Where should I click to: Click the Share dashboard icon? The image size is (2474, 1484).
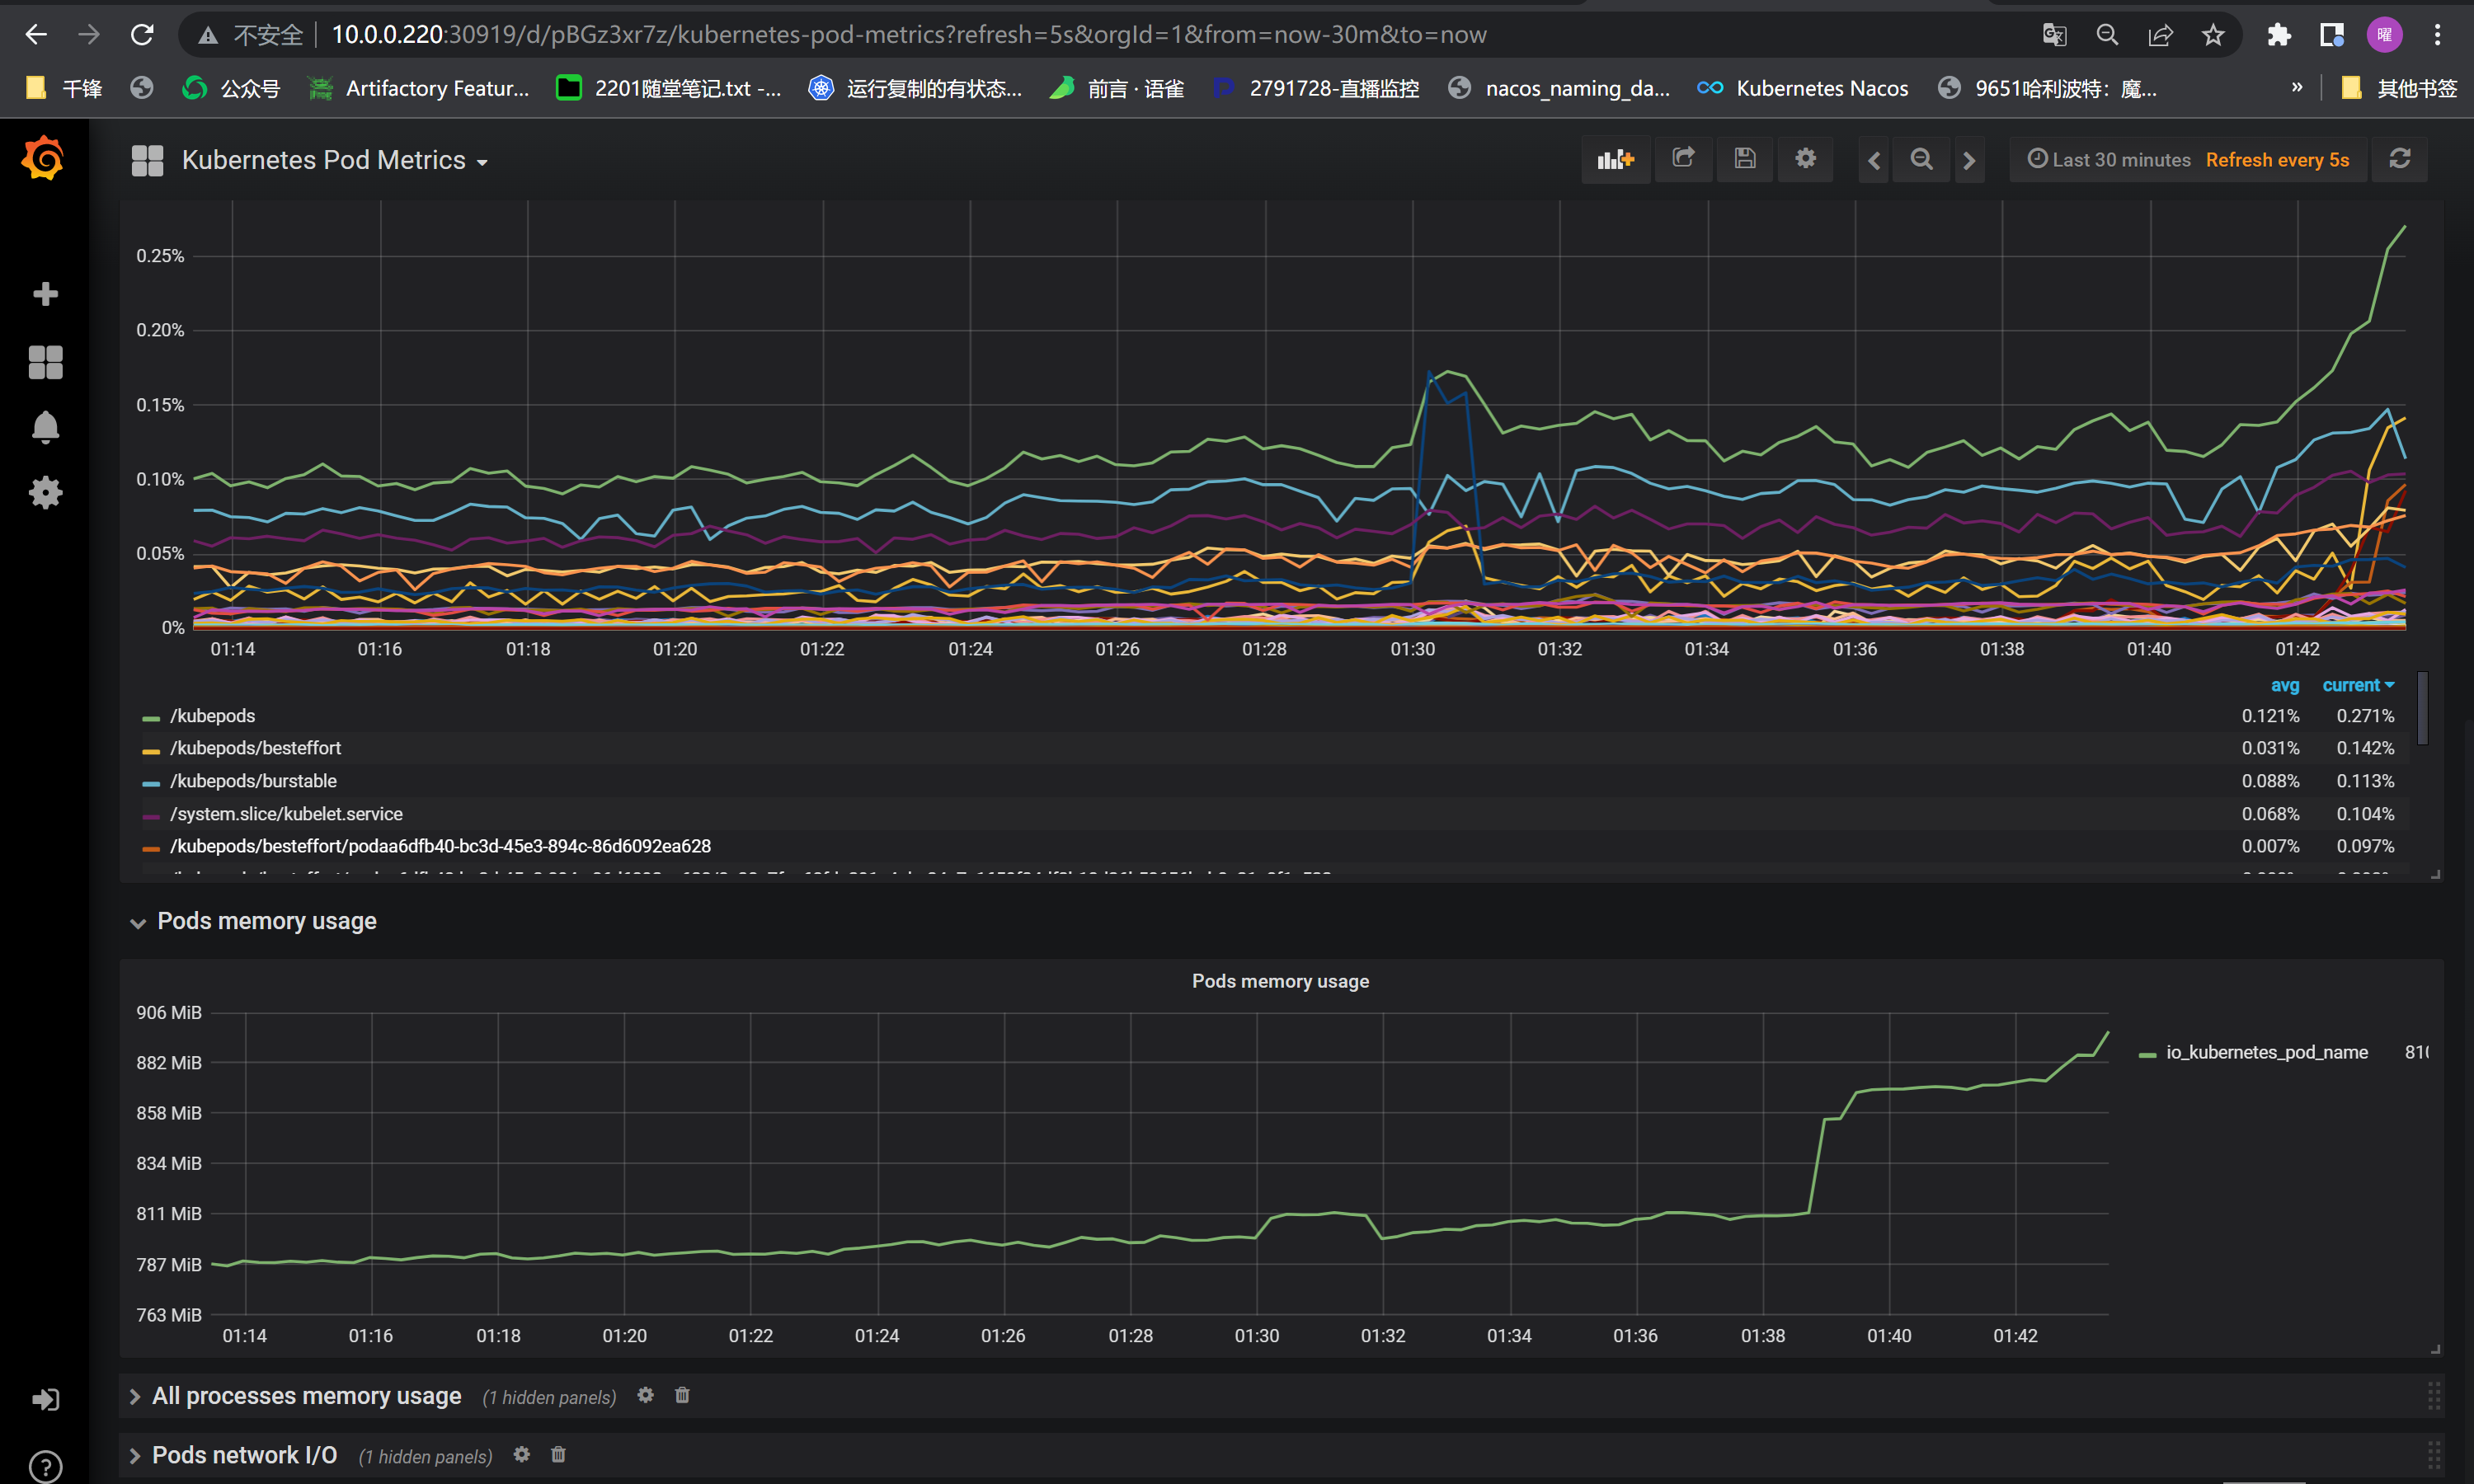click(x=1683, y=158)
